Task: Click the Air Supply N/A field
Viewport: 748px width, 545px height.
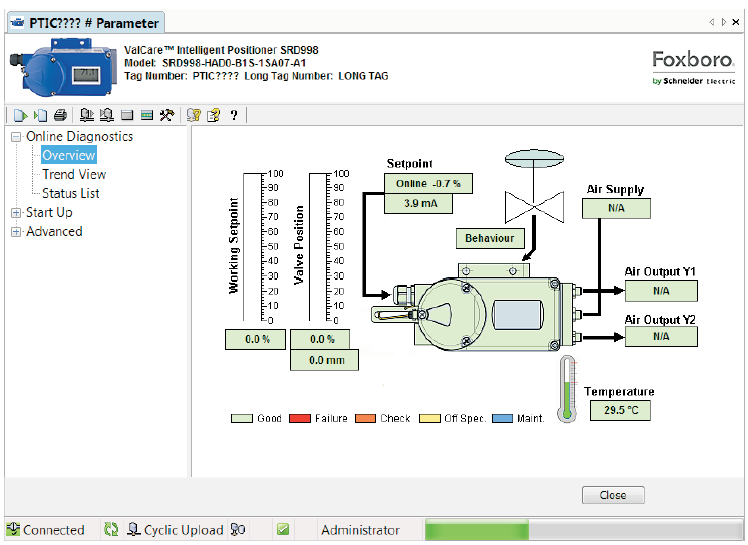Action: click(617, 209)
